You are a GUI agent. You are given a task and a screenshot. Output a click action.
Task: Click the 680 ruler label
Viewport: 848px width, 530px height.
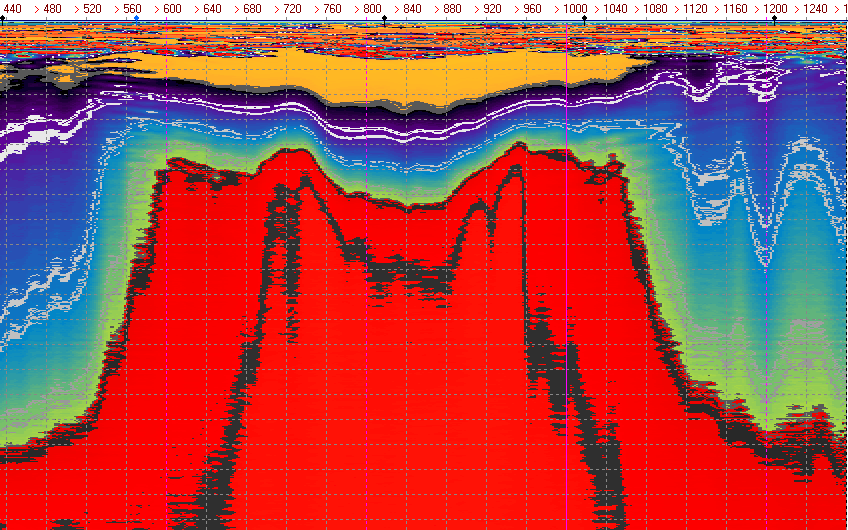252,8
